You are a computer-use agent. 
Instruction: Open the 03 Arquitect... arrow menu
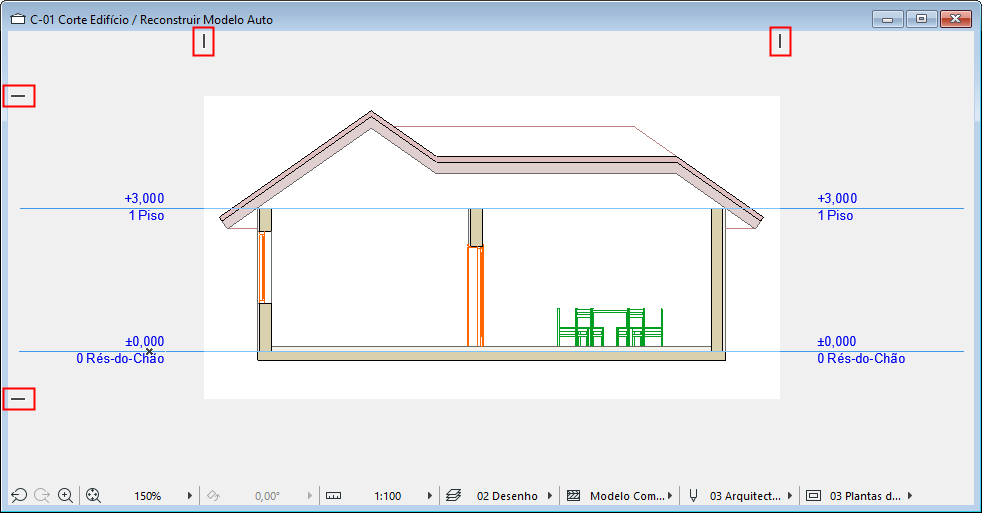tap(790, 495)
